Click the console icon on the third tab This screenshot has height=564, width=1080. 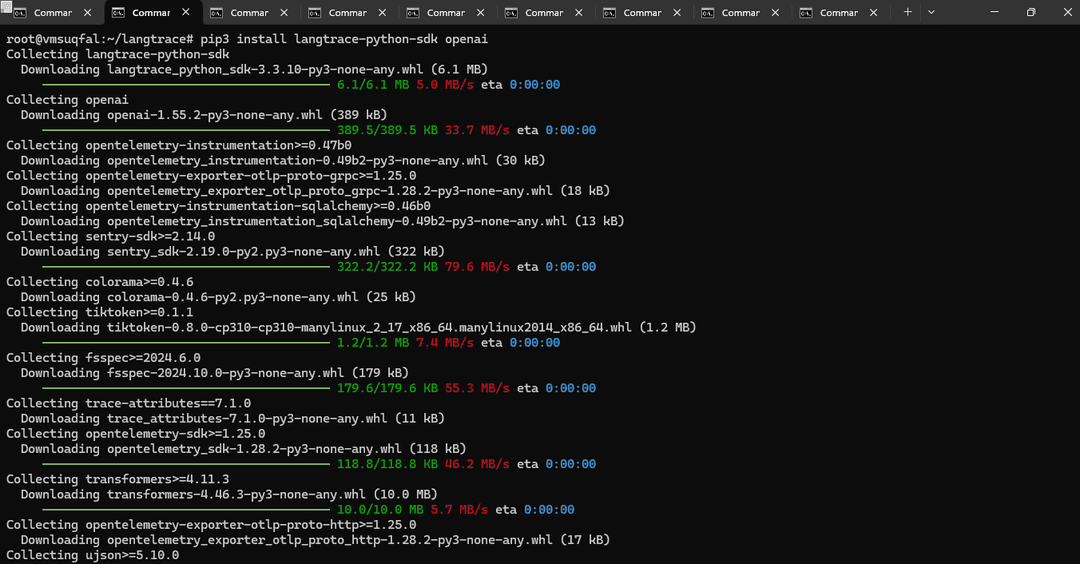pos(215,13)
